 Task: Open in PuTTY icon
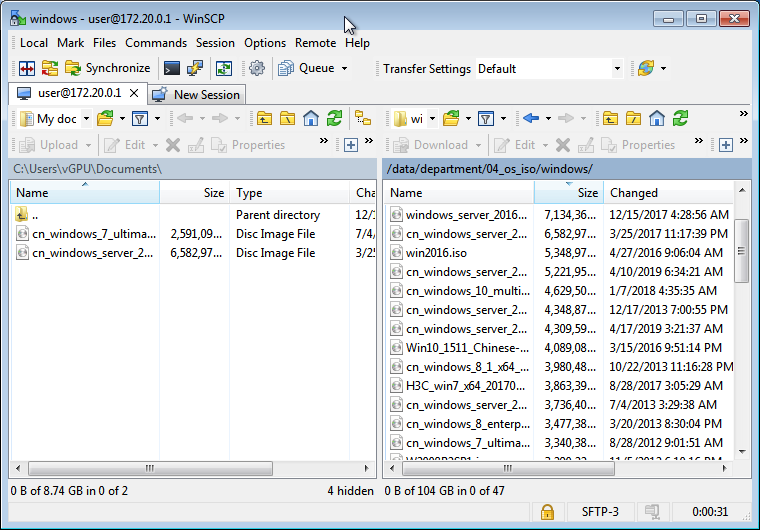(x=195, y=68)
